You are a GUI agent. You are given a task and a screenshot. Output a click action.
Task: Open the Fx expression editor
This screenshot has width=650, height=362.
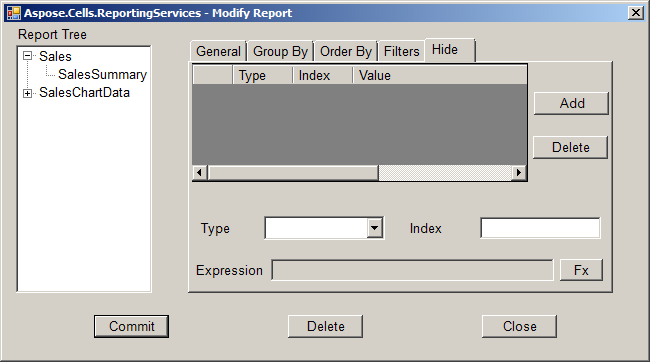point(581,270)
